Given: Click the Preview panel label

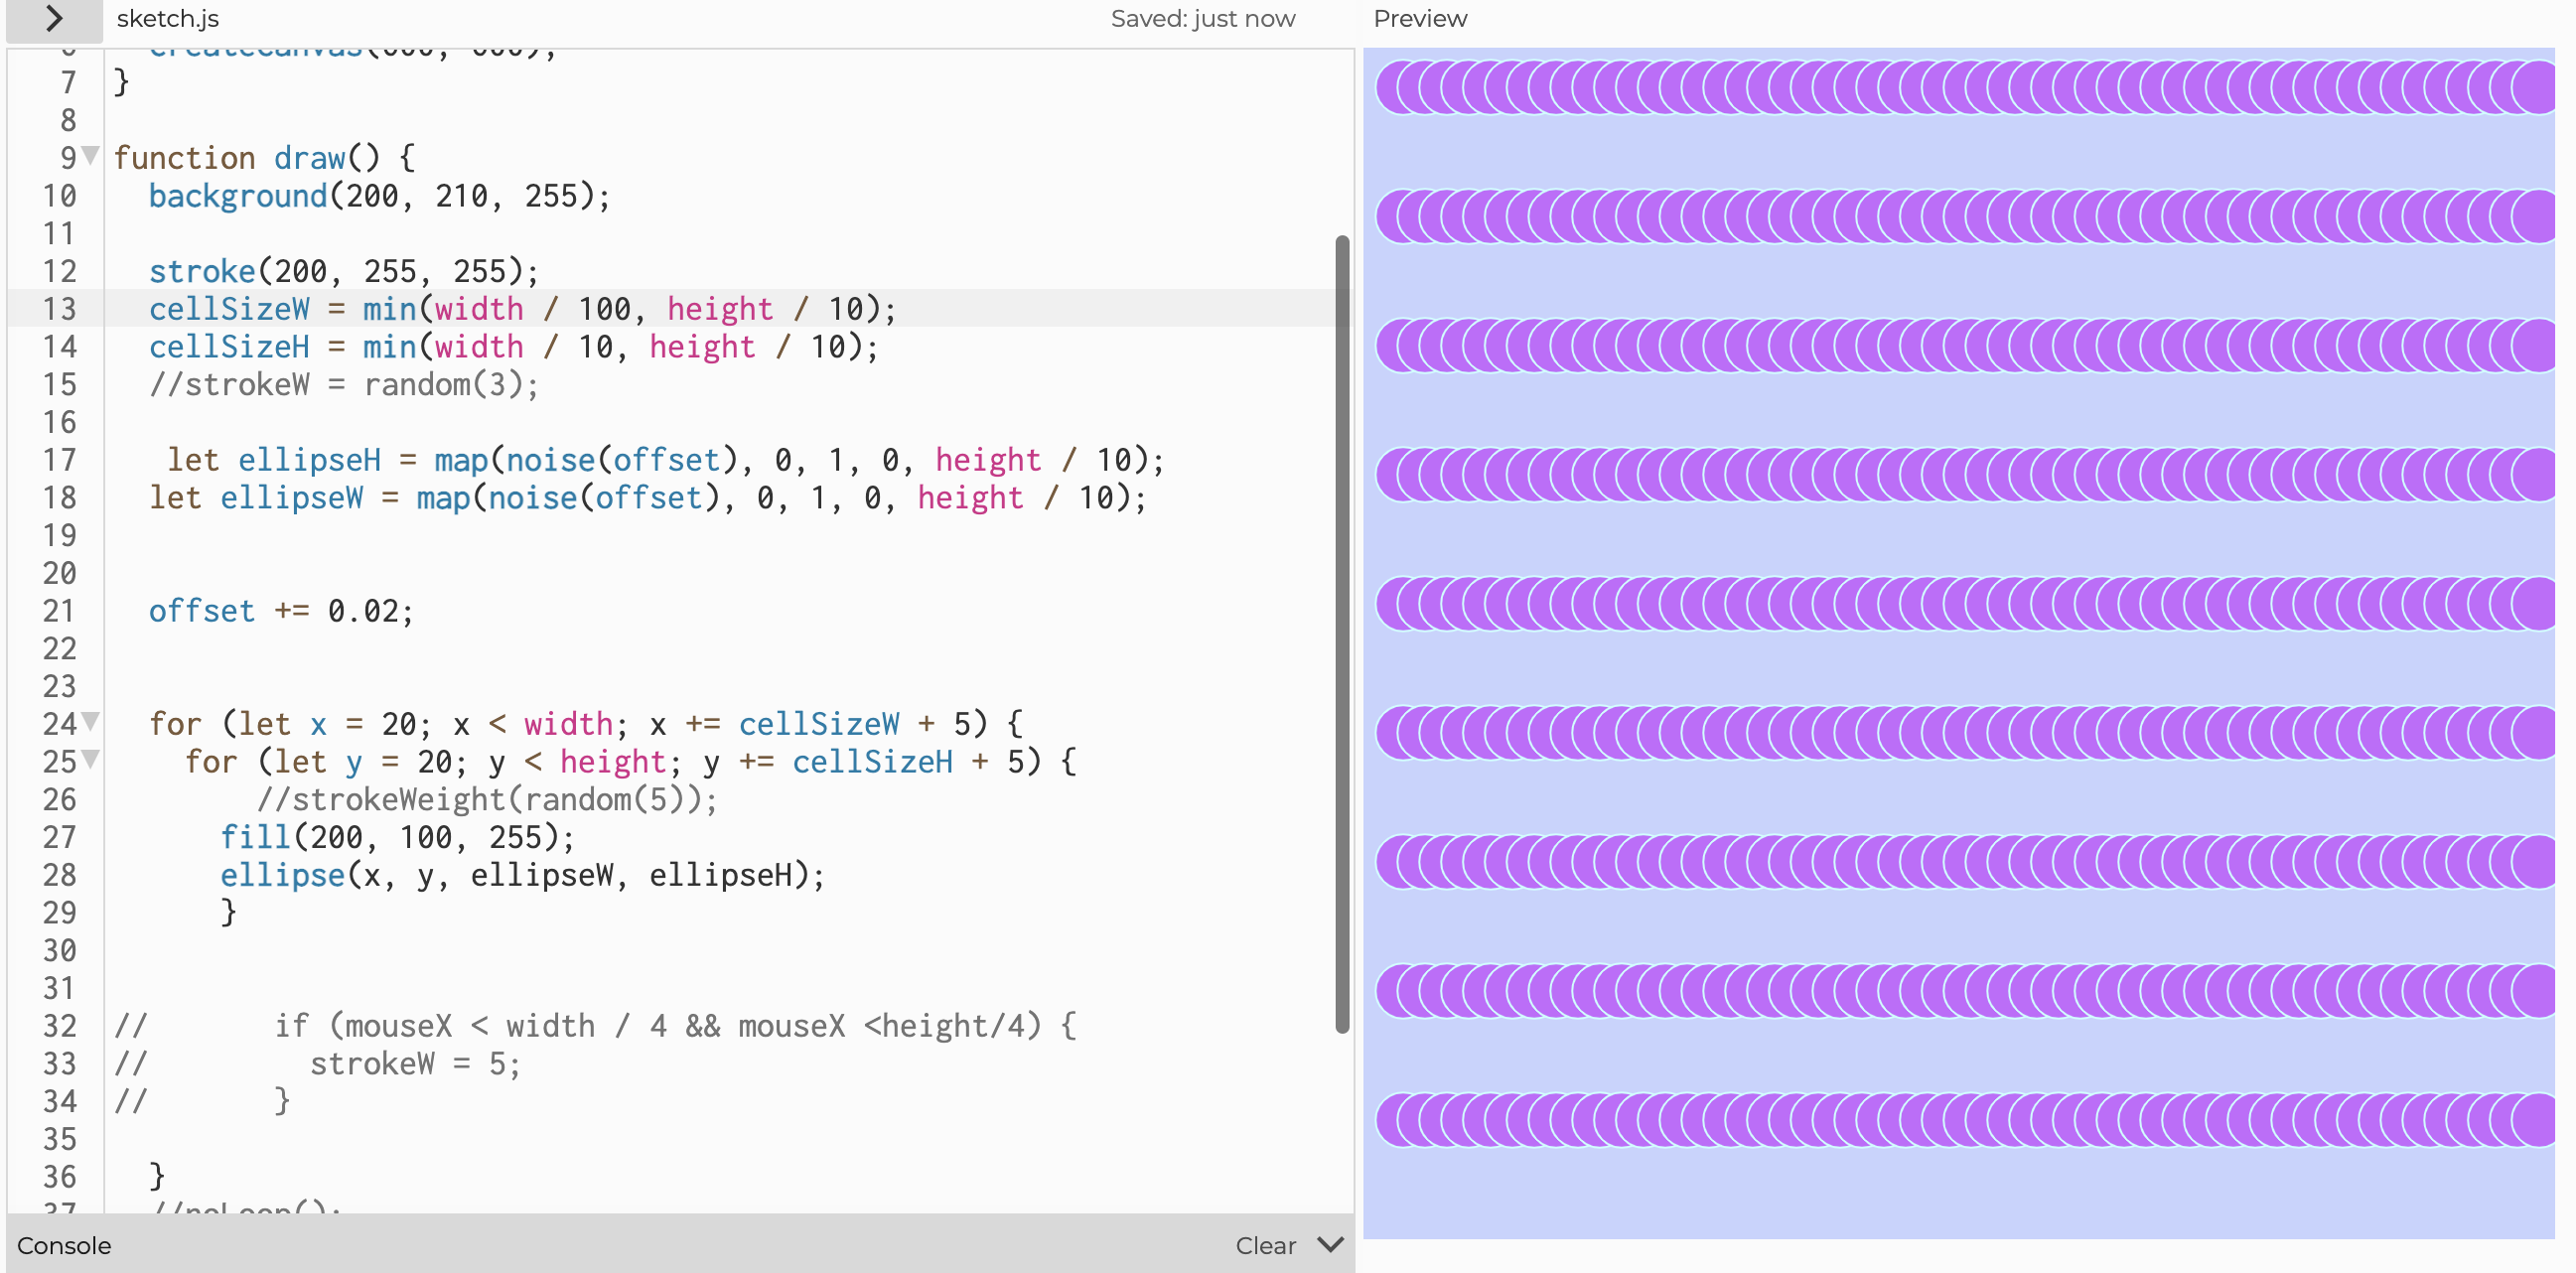Looking at the screenshot, I should tap(1419, 18).
